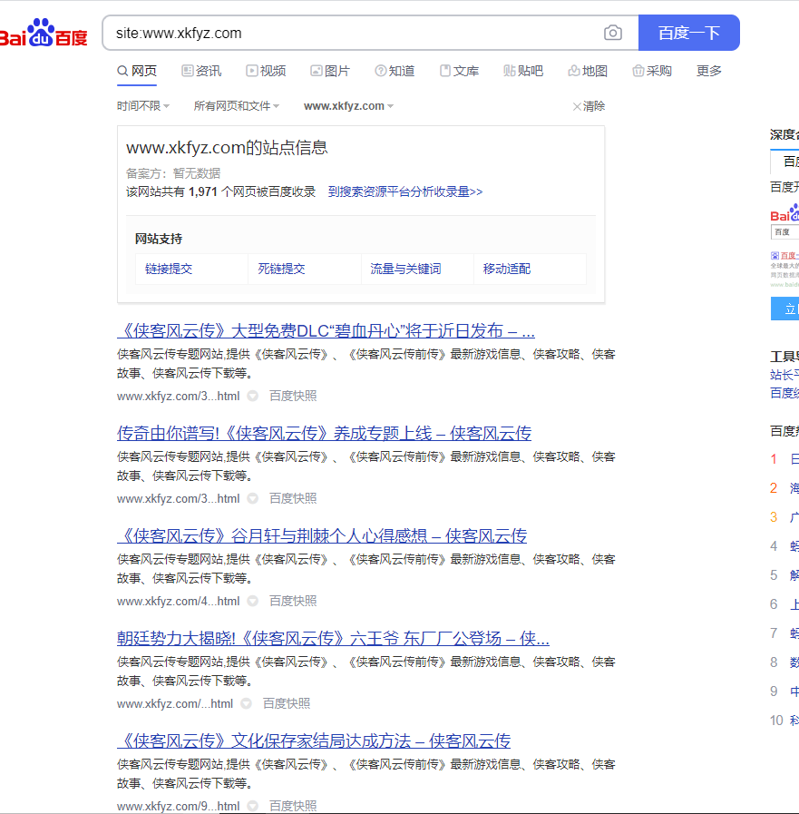Select the 移动适配 mobile adaptation option
This screenshot has width=799, height=814.
tap(507, 269)
